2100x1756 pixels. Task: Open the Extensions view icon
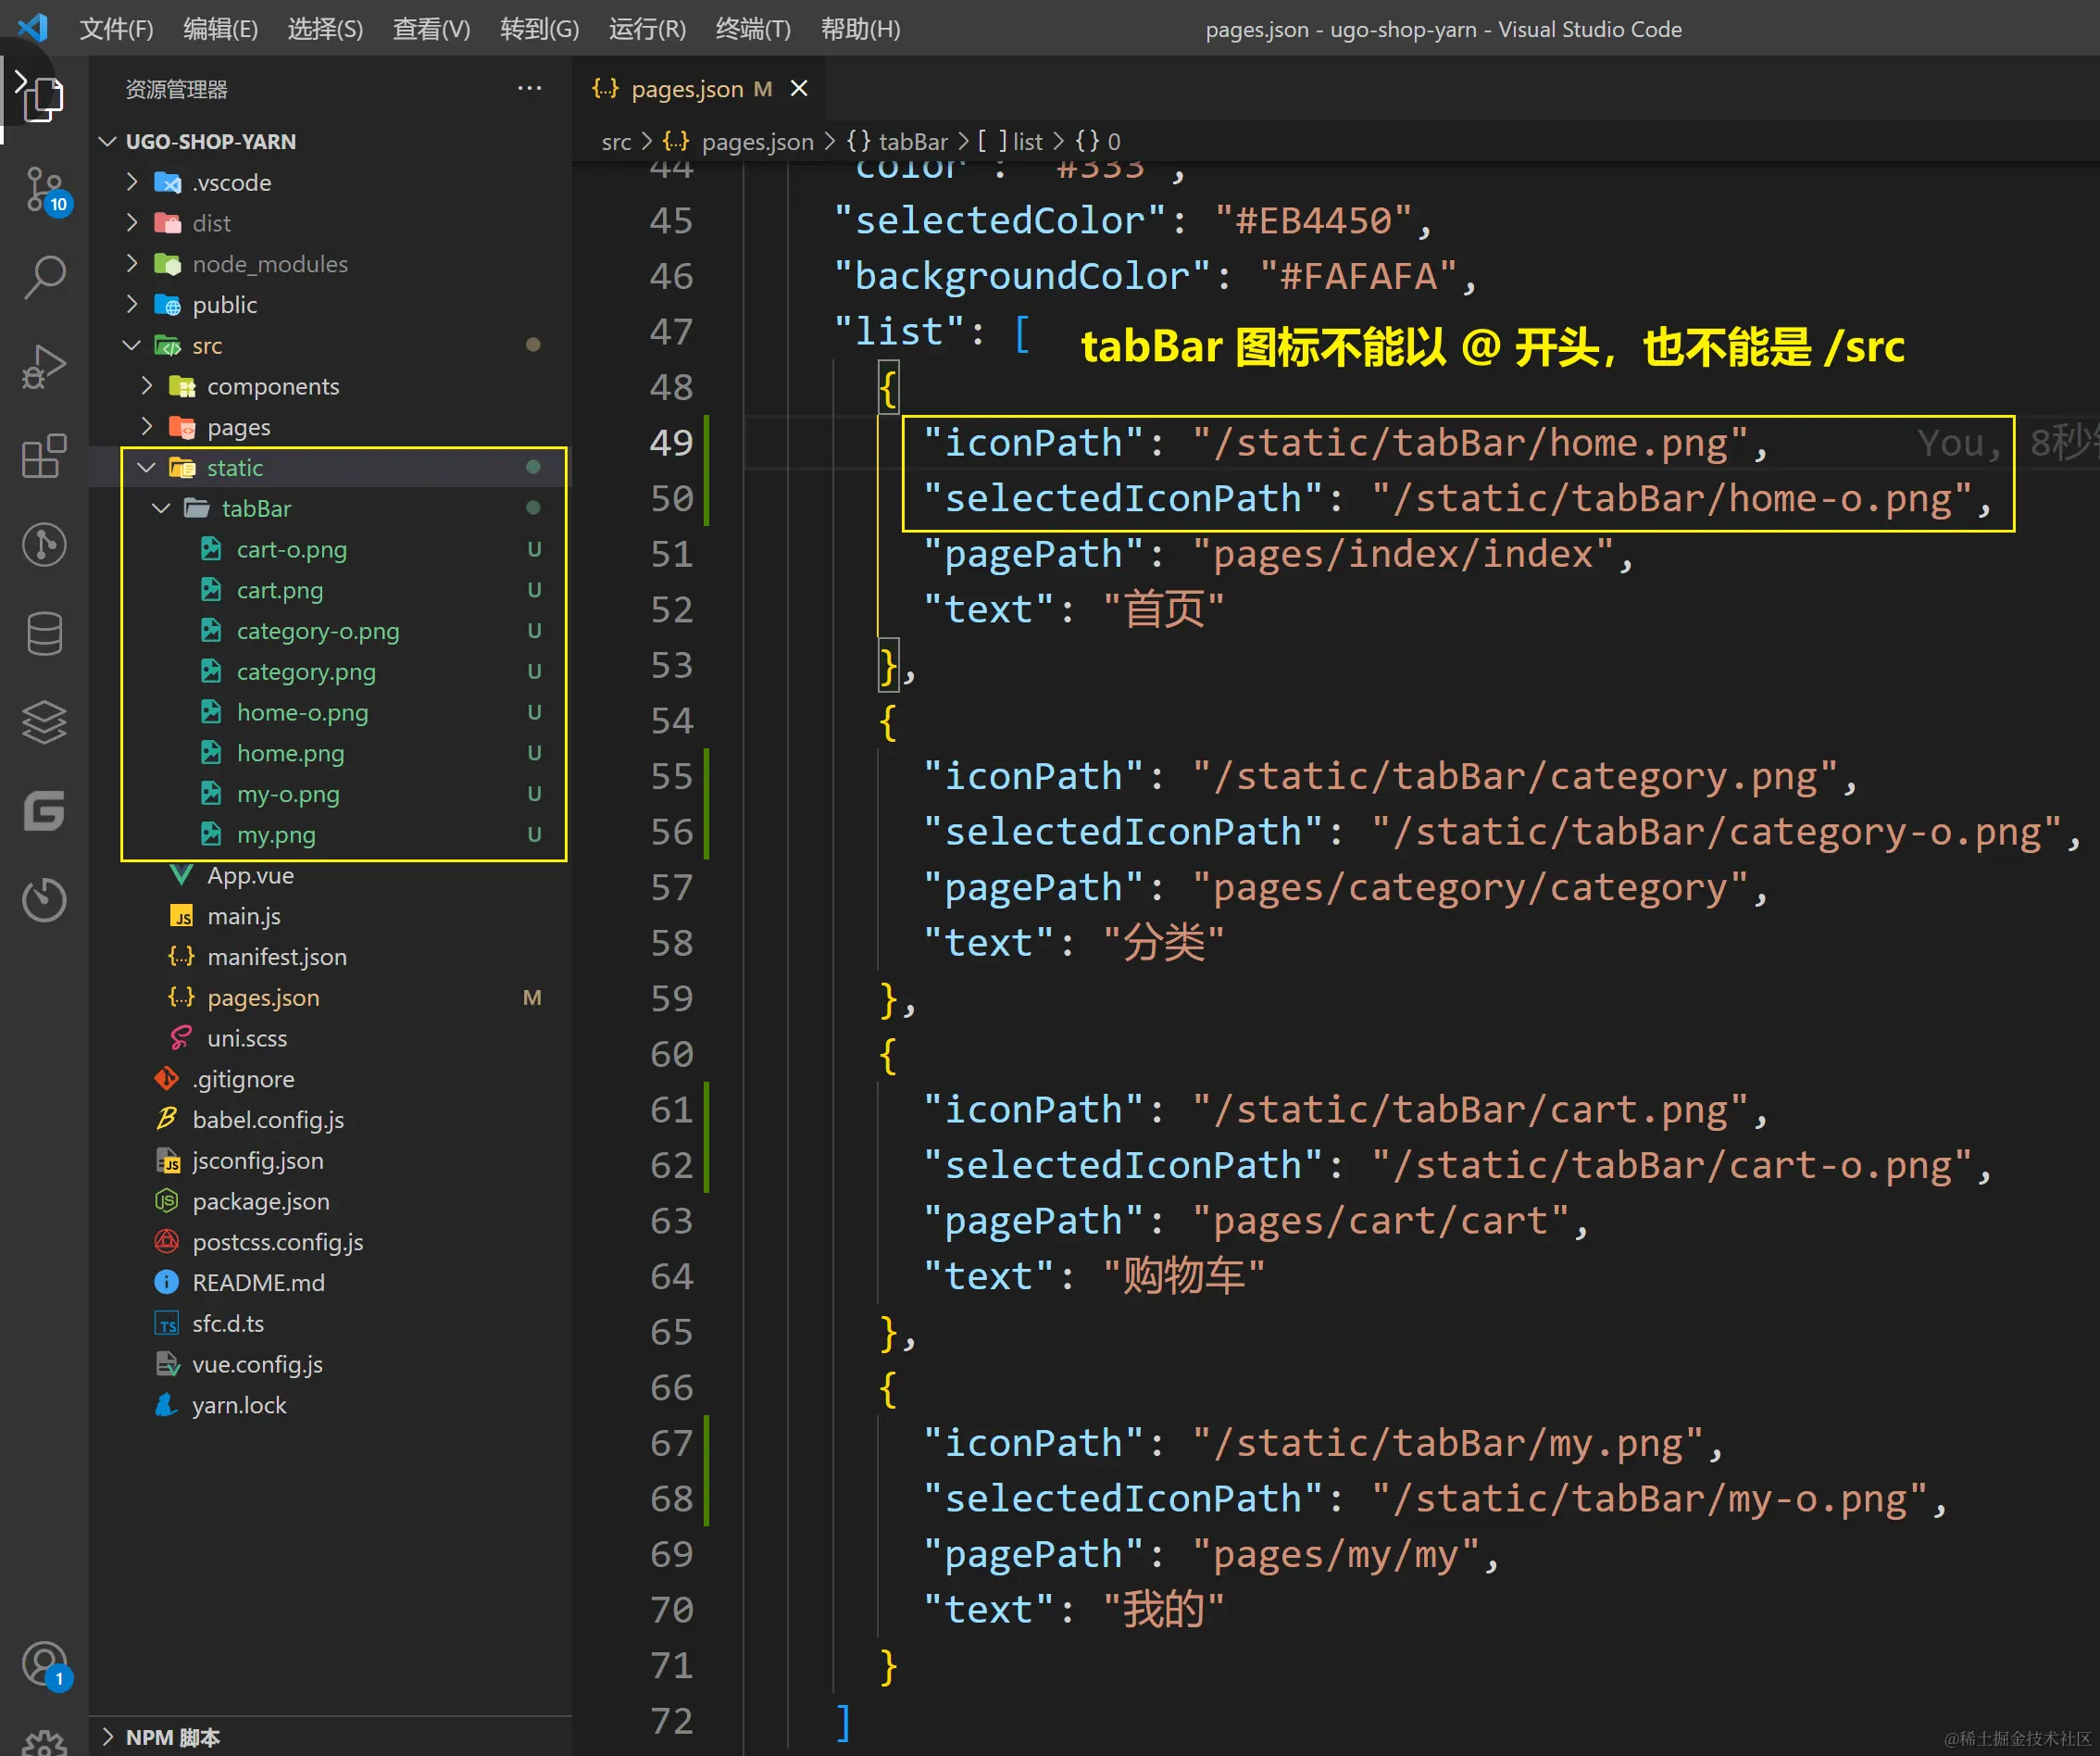click(x=44, y=456)
